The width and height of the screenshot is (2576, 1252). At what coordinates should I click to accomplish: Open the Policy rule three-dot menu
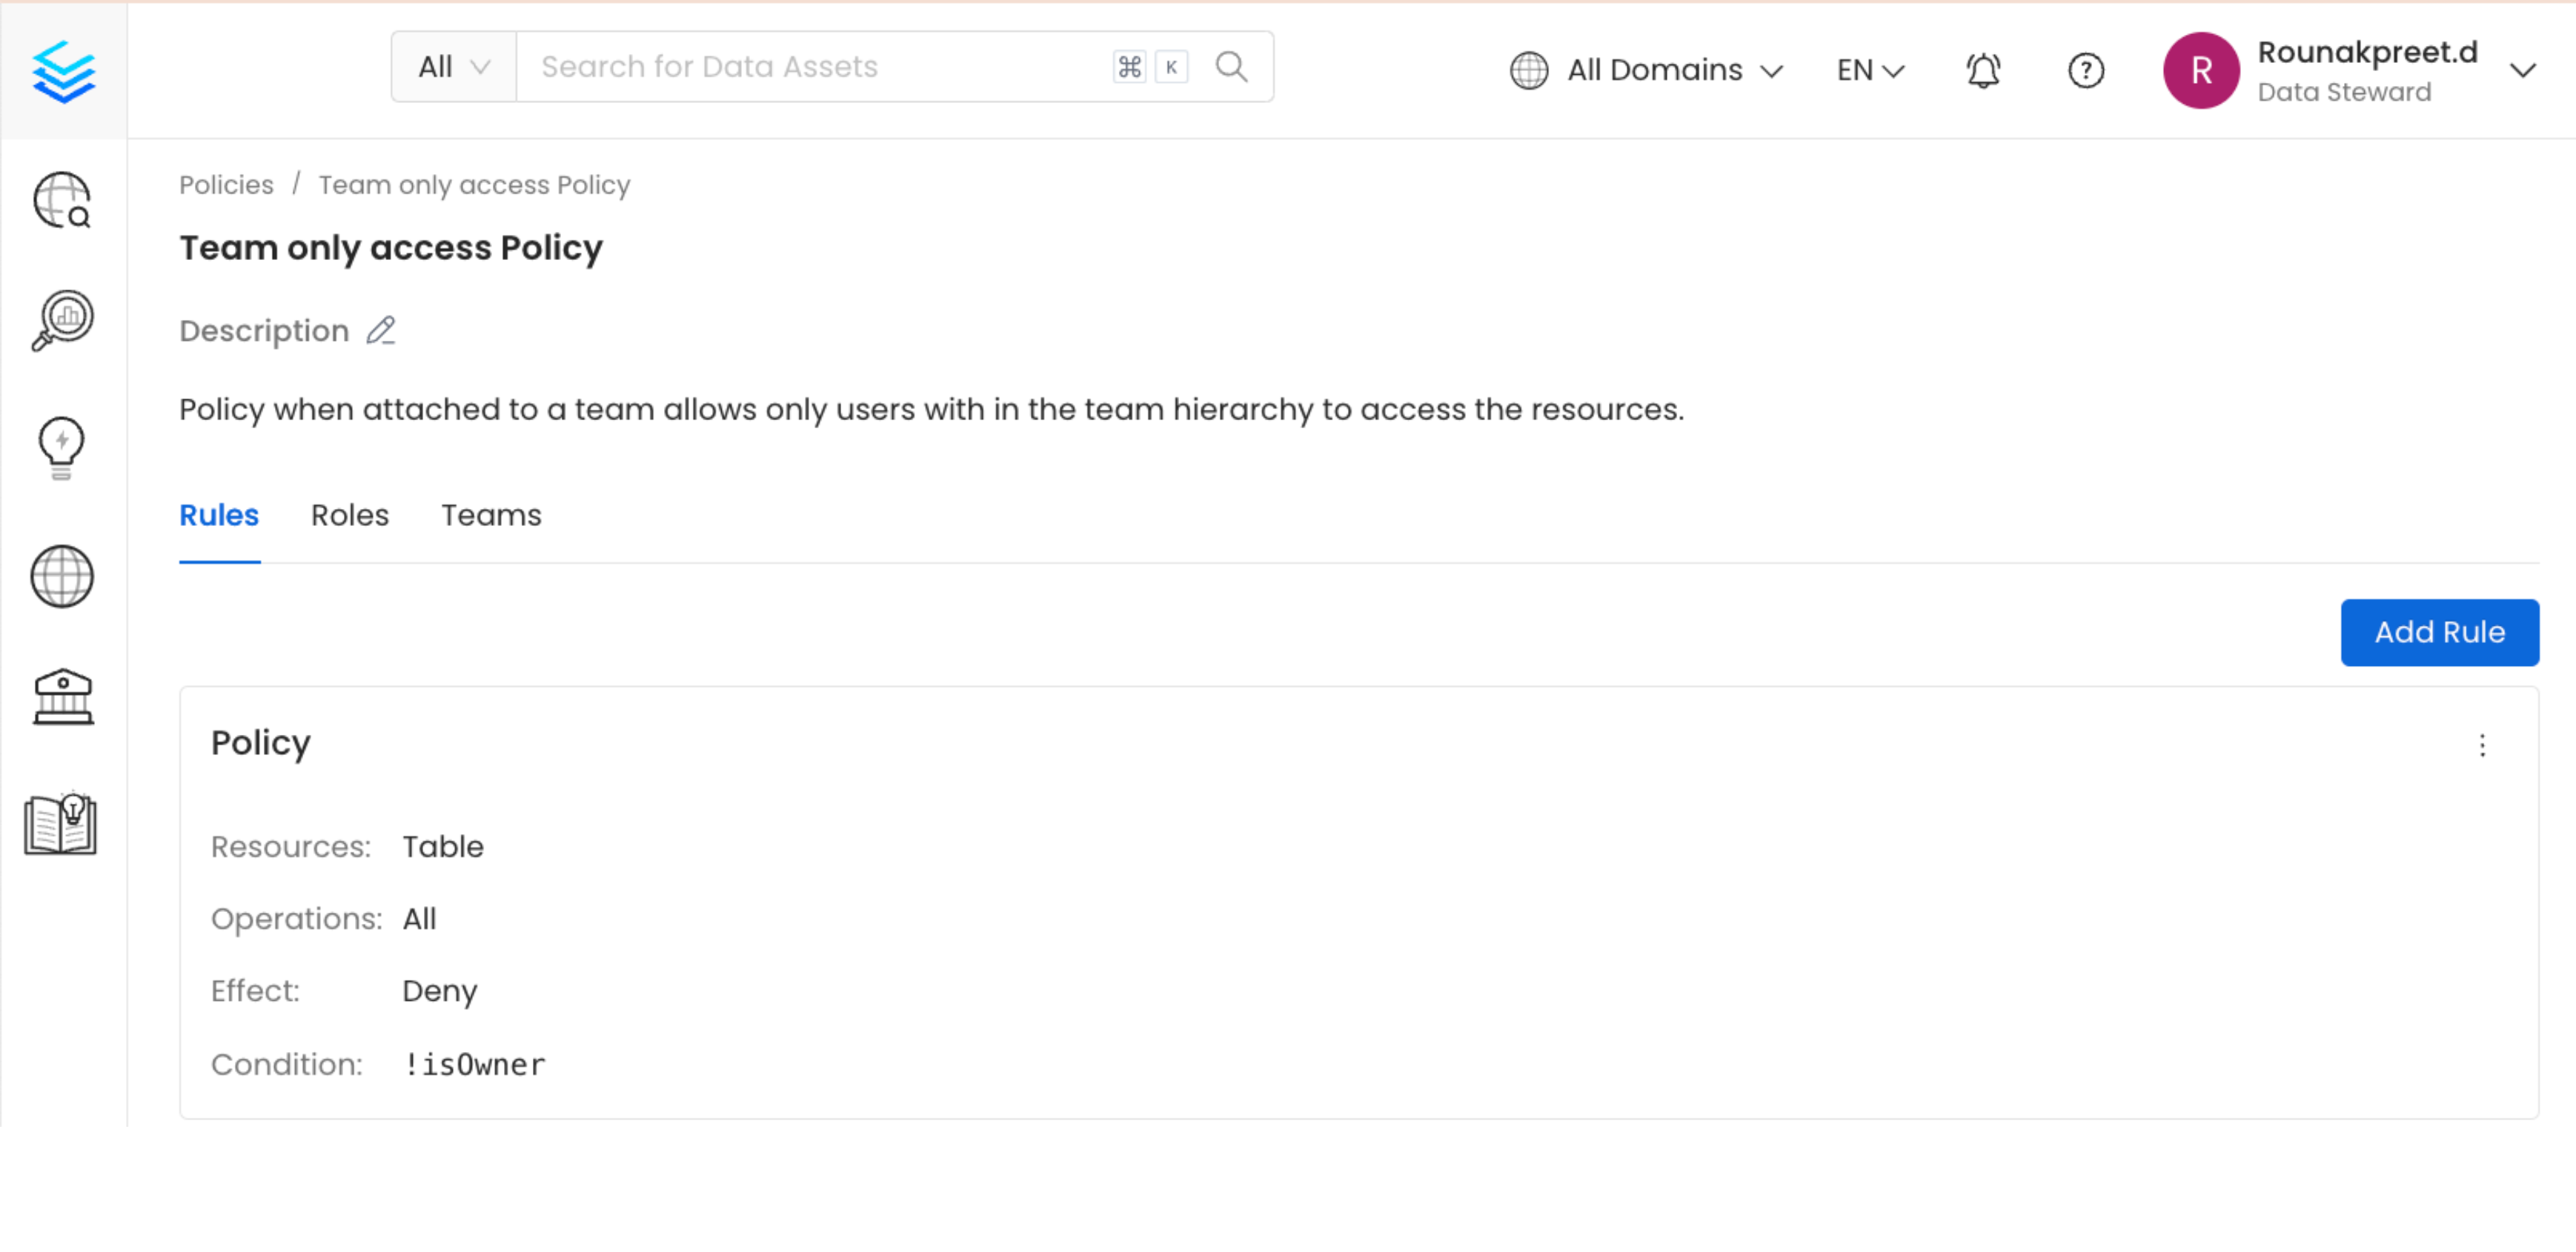tap(2481, 745)
